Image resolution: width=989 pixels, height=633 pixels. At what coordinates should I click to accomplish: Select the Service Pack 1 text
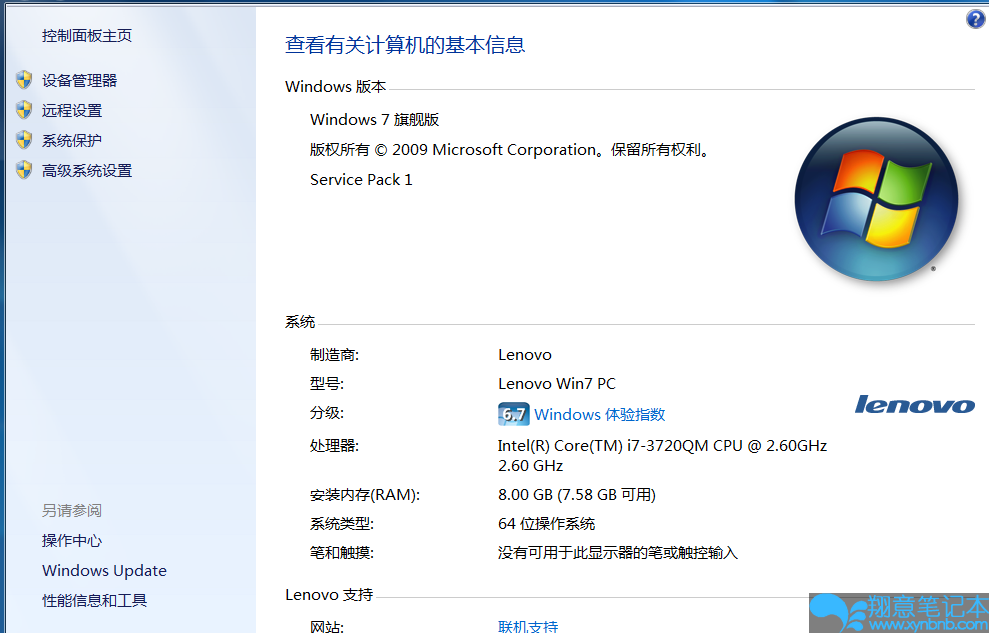pos(361,180)
